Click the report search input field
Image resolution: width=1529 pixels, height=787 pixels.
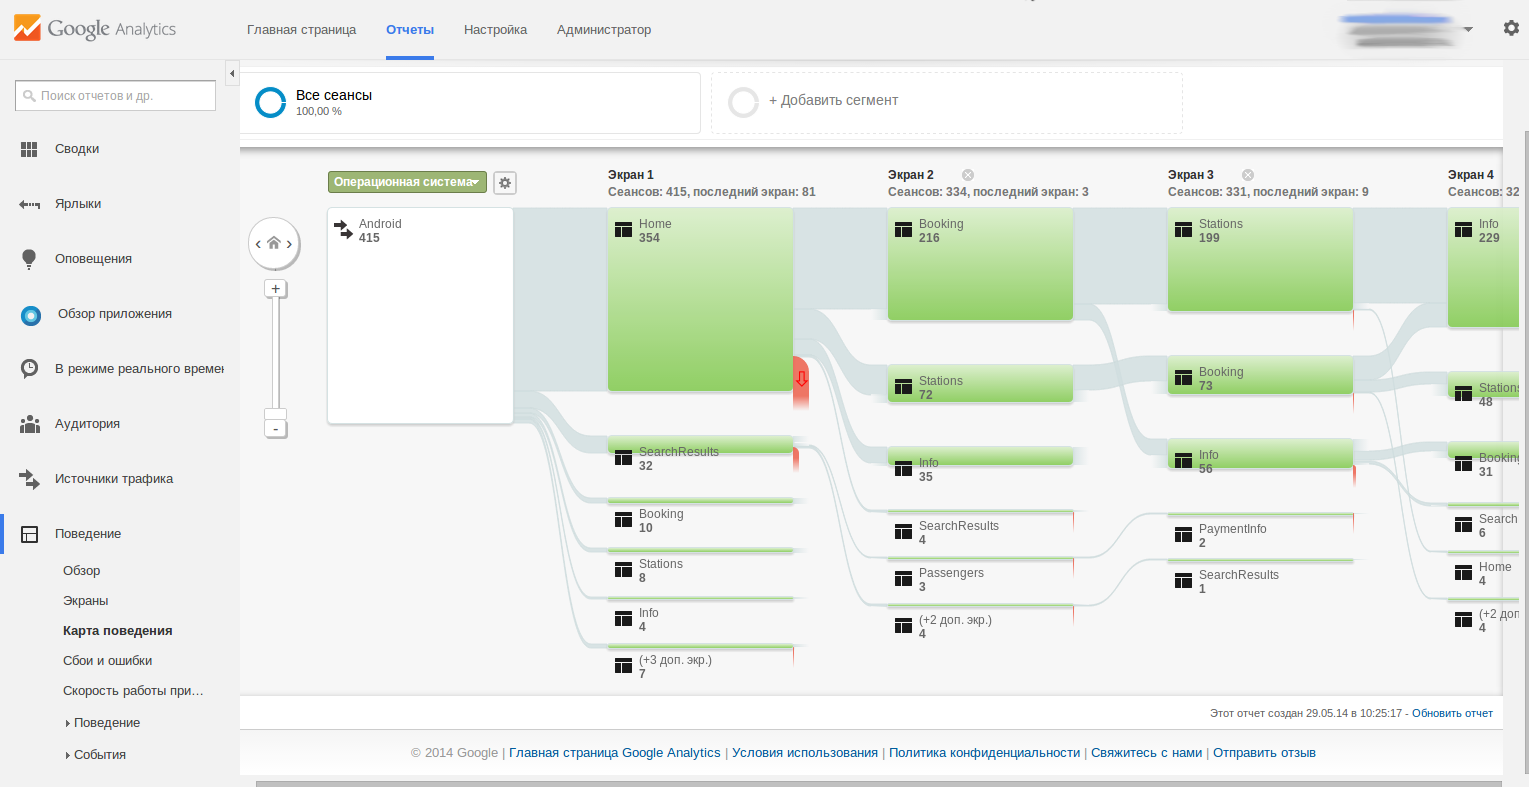pos(116,96)
